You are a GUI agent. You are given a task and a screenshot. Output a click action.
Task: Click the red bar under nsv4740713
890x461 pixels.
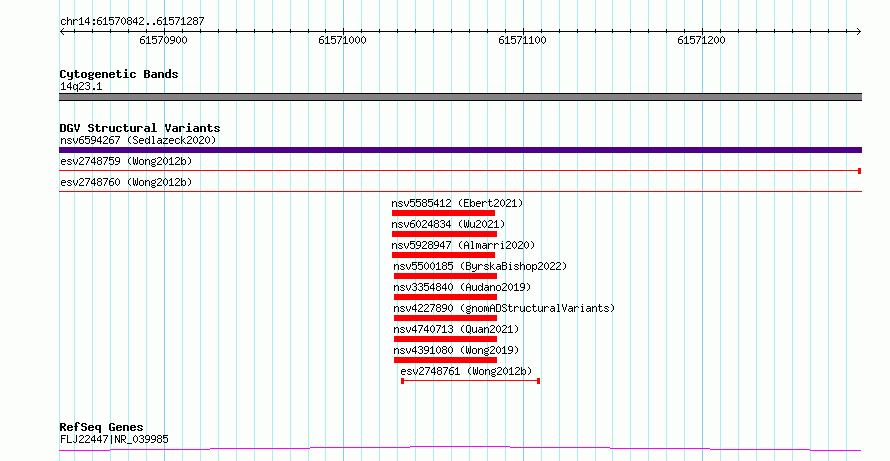click(x=446, y=339)
